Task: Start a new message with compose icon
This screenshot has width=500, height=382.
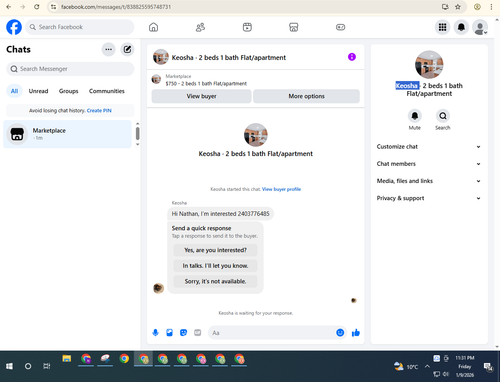Action: pyautogui.click(x=127, y=49)
